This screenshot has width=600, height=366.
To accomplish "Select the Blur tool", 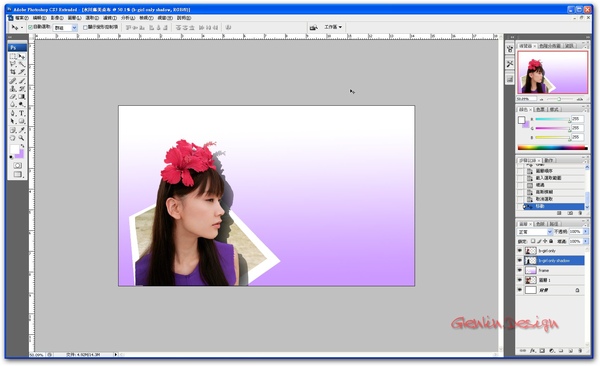I will pos(13,104).
